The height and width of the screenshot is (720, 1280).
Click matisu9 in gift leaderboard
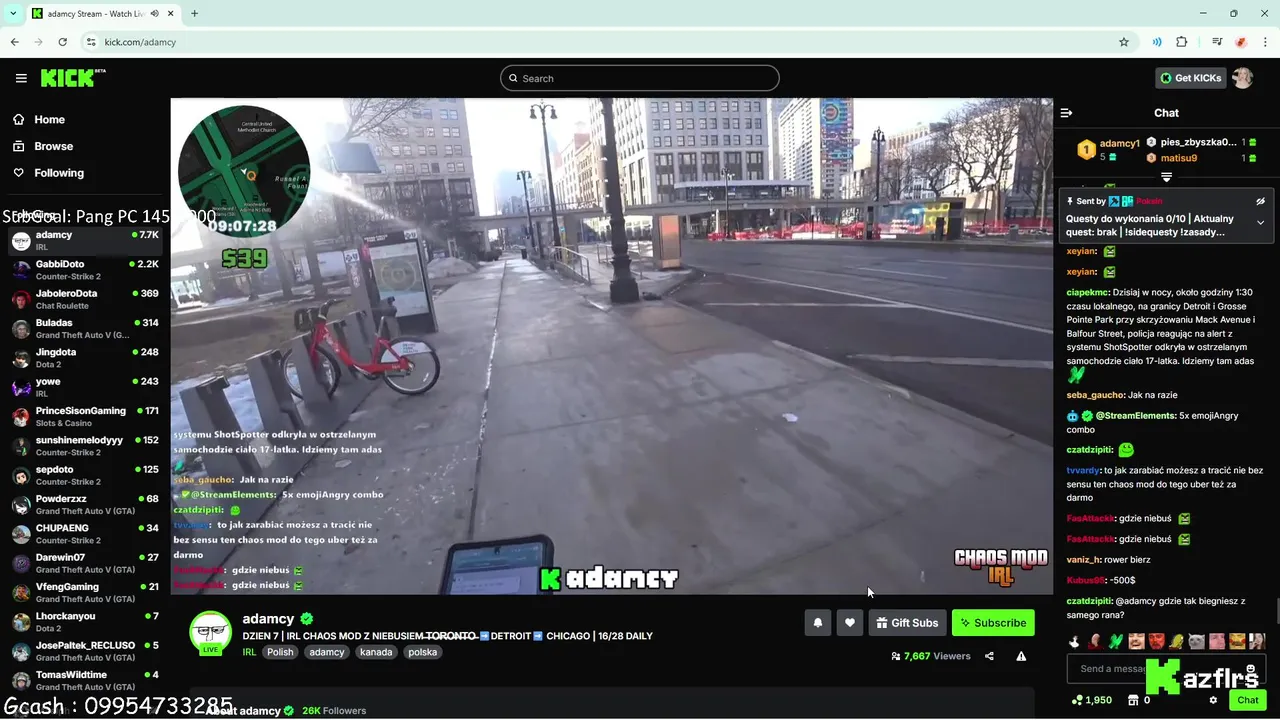pyautogui.click(x=1178, y=158)
